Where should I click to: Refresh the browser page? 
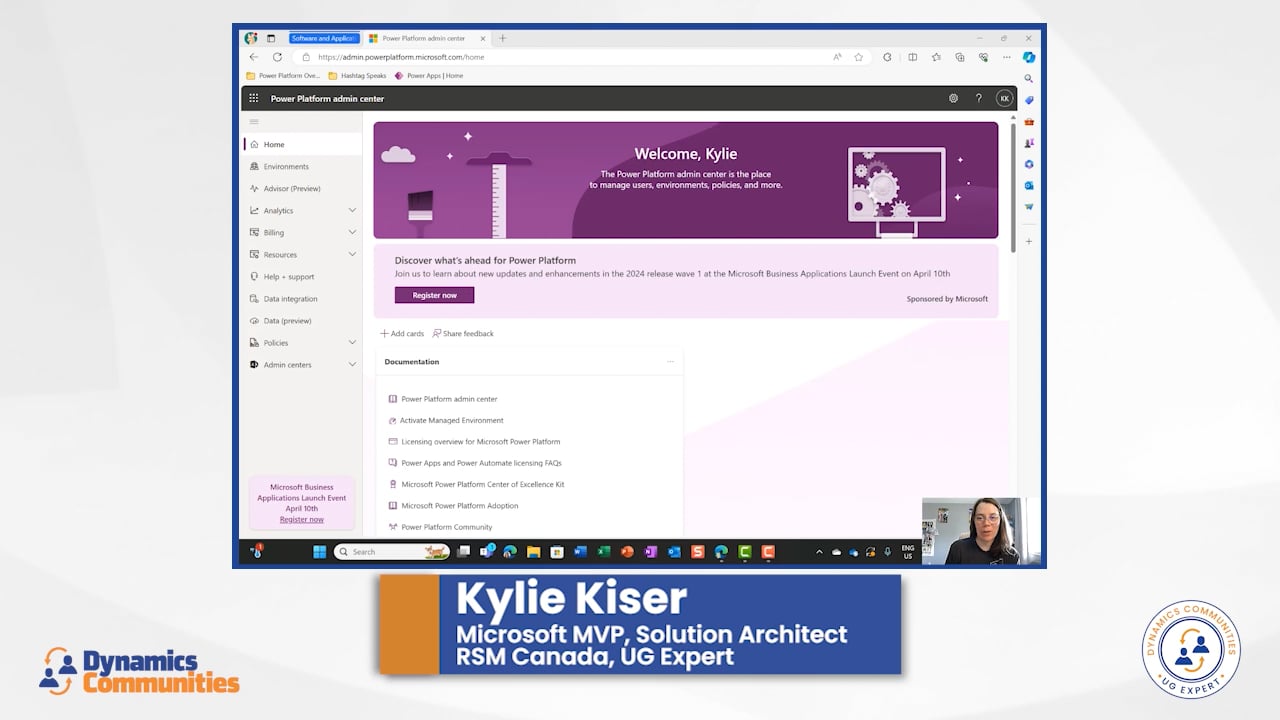[x=277, y=57]
